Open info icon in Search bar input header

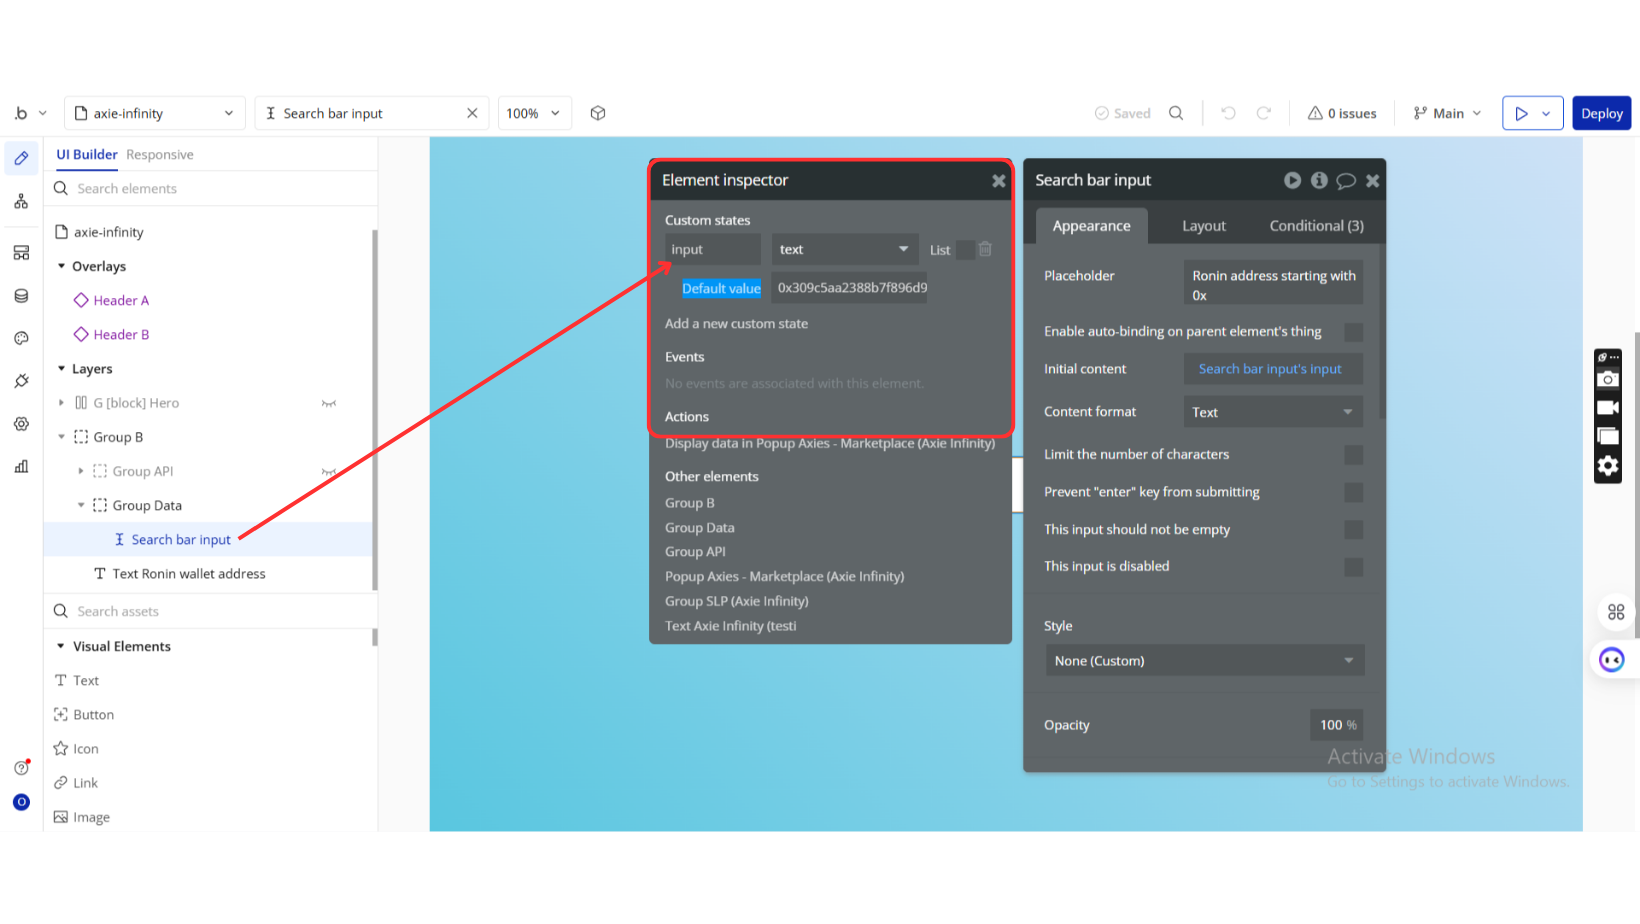tap(1320, 180)
